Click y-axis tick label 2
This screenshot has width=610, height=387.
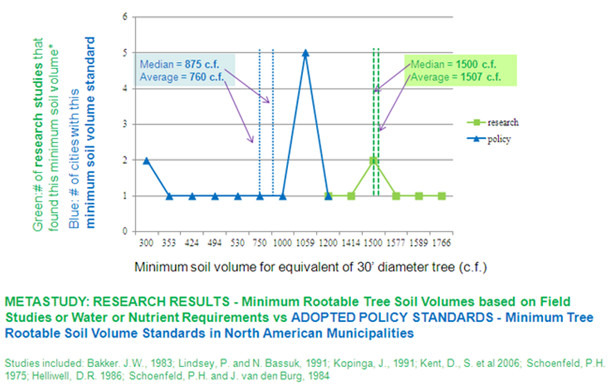tap(125, 160)
